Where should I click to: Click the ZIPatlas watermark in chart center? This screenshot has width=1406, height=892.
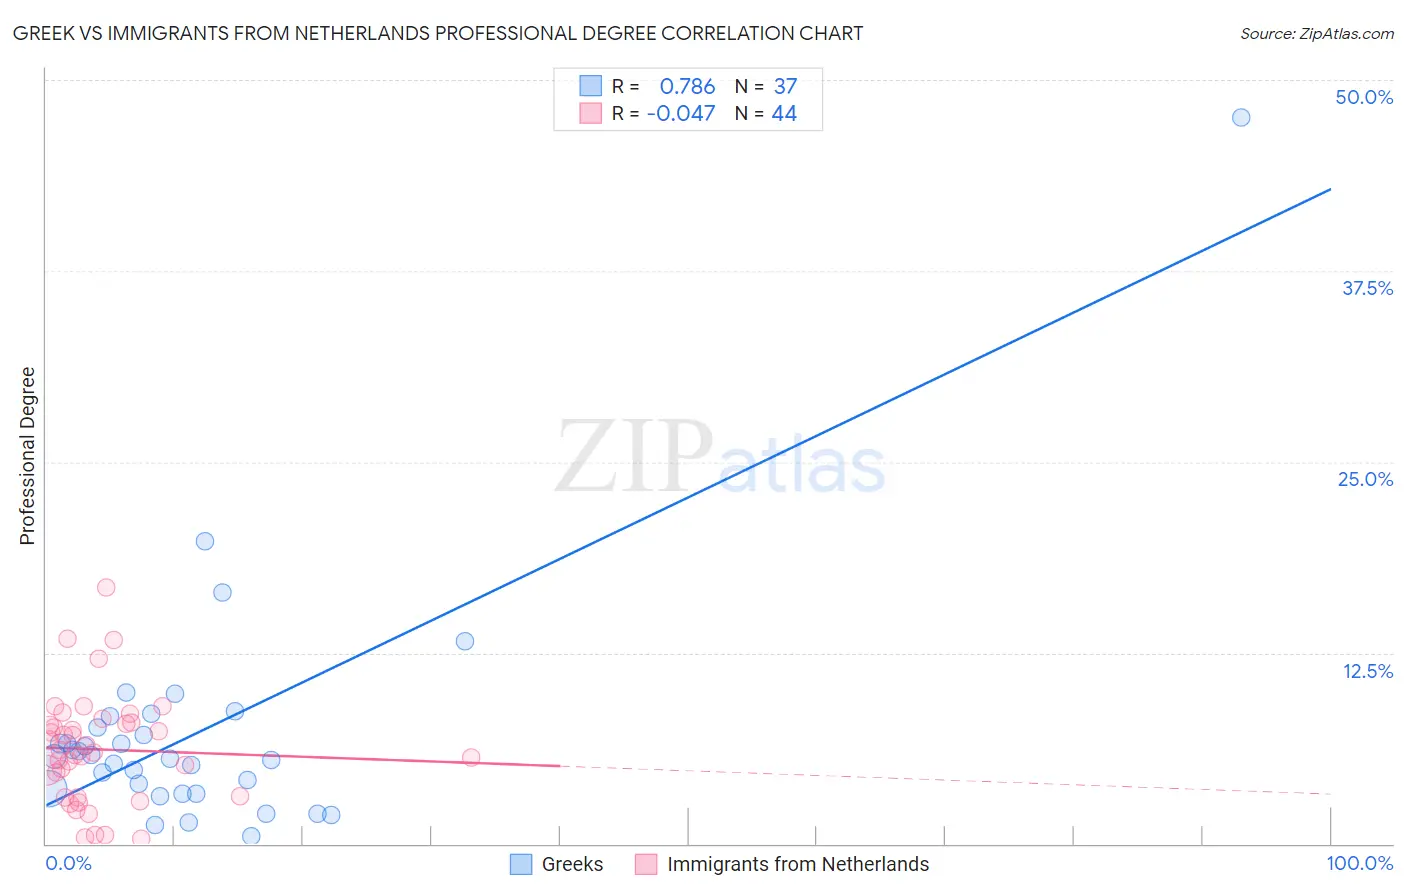720,457
